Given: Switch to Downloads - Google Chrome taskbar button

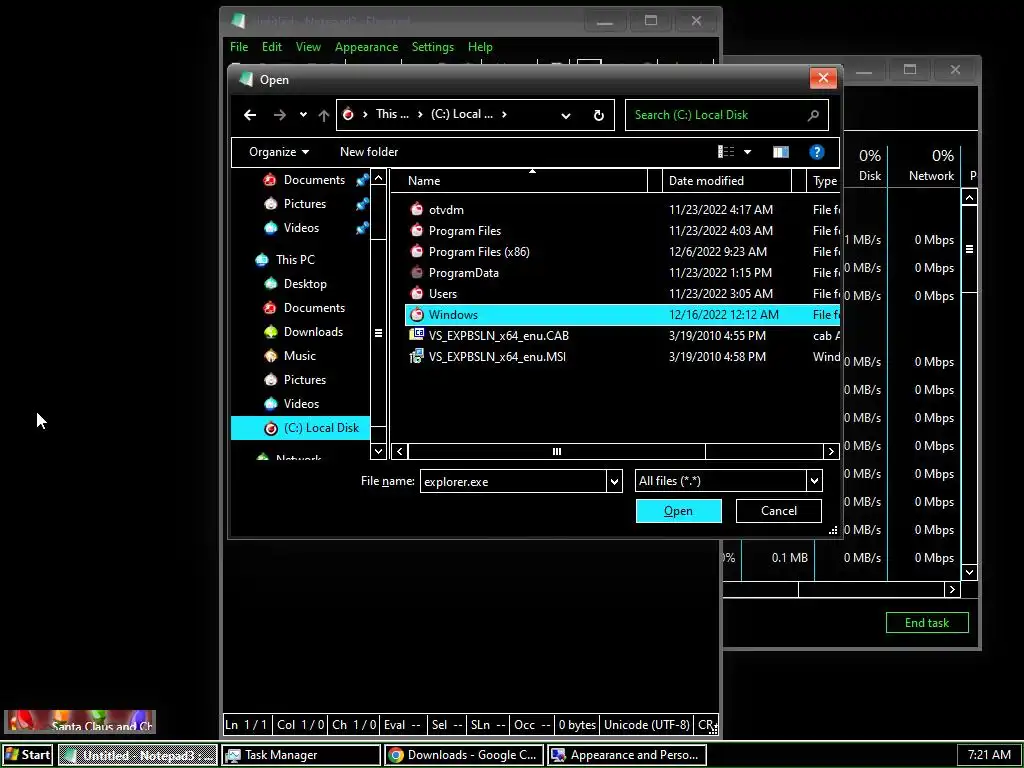Looking at the screenshot, I should pos(464,755).
